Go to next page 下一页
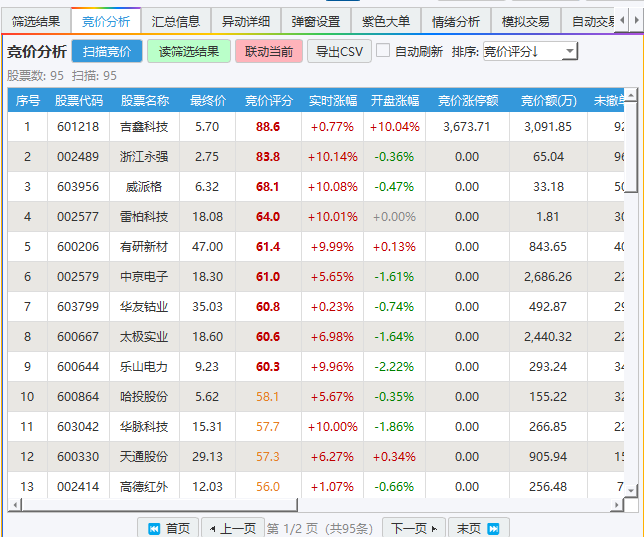Image resolution: width=644 pixels, height=537 pixels. pos(414,528)
